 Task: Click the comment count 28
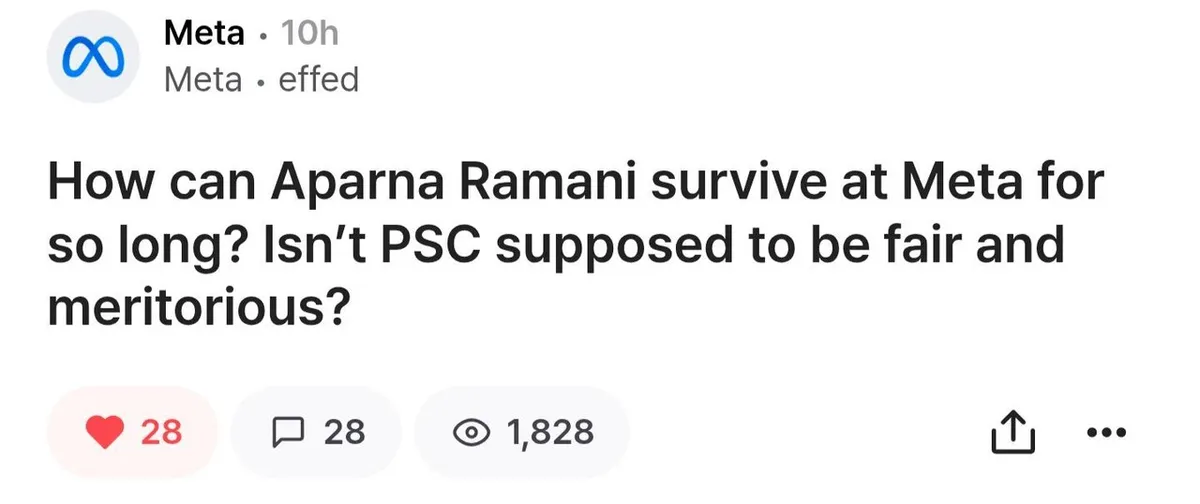tap(344, 432)
